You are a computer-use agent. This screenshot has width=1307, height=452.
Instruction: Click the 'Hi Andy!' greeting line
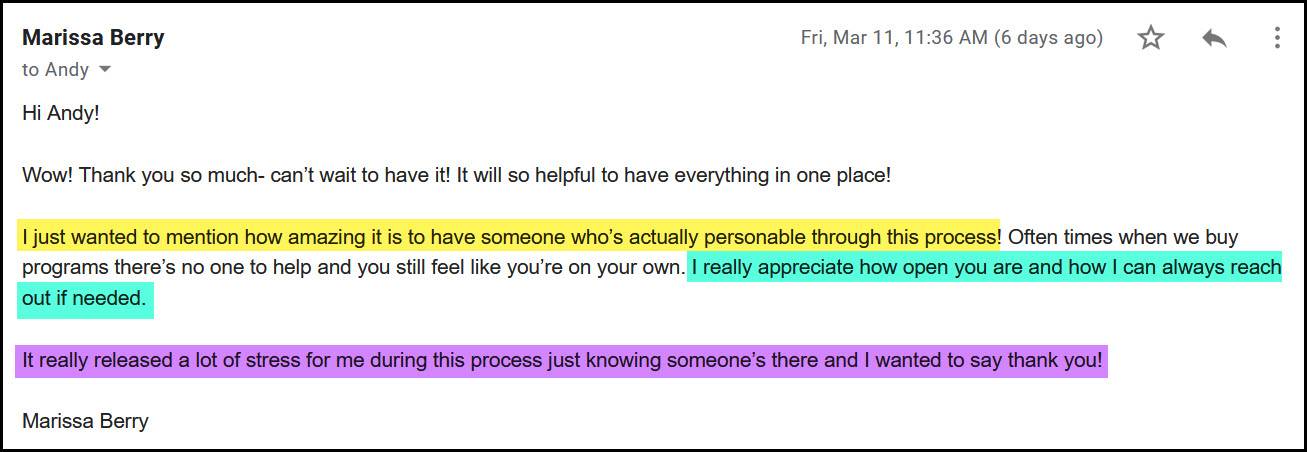[x=61, y=113]
